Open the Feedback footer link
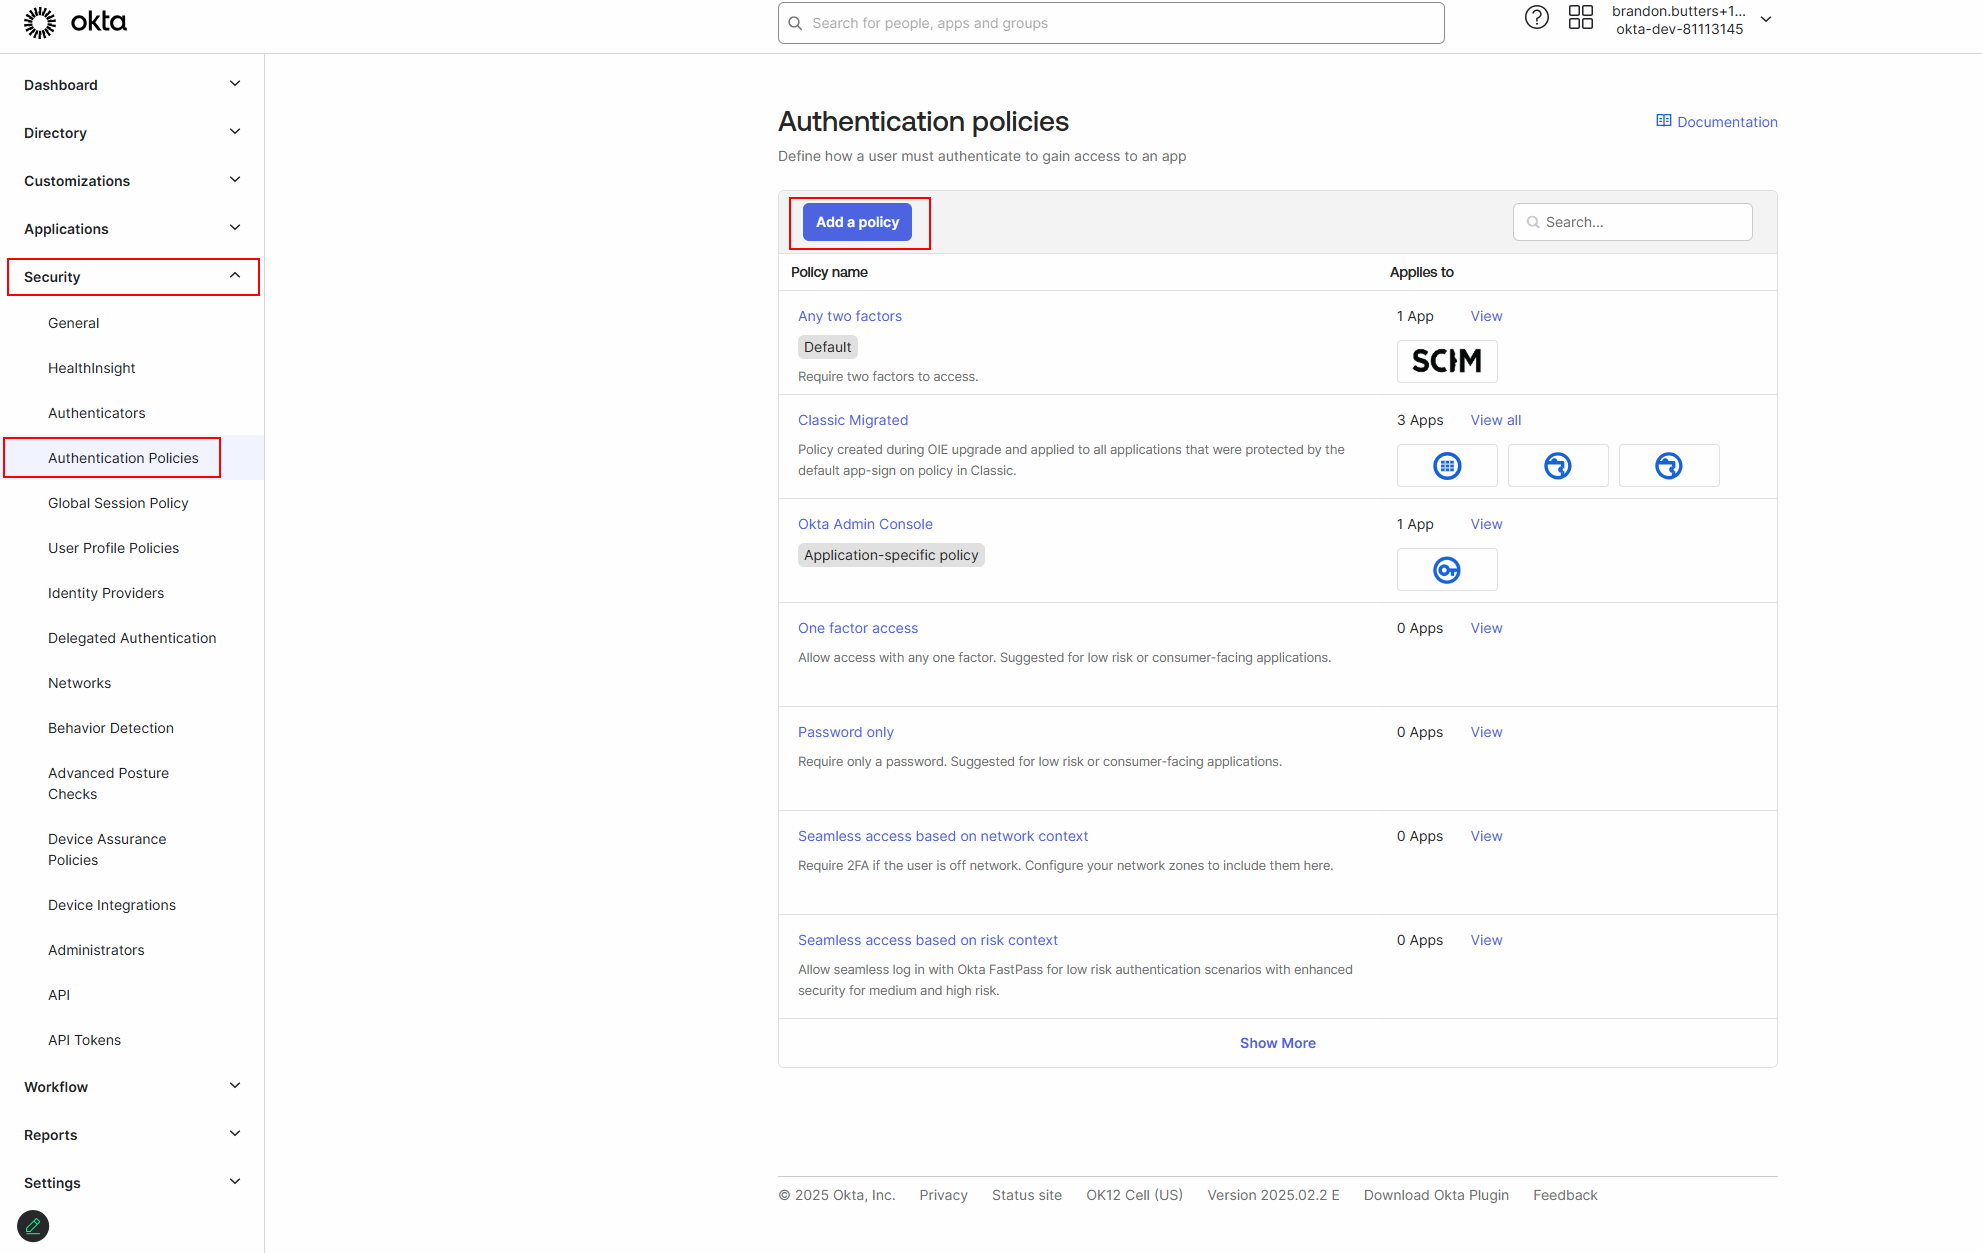The width and height of the screenshot is (1982, 1253). tap(1565, 1195)
